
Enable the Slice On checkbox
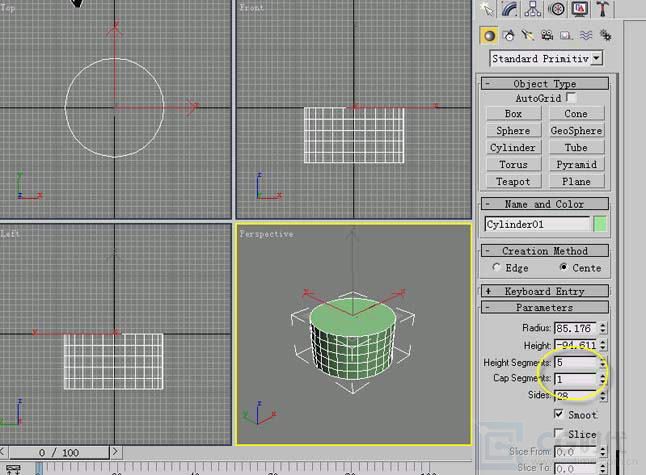(559, 433)
